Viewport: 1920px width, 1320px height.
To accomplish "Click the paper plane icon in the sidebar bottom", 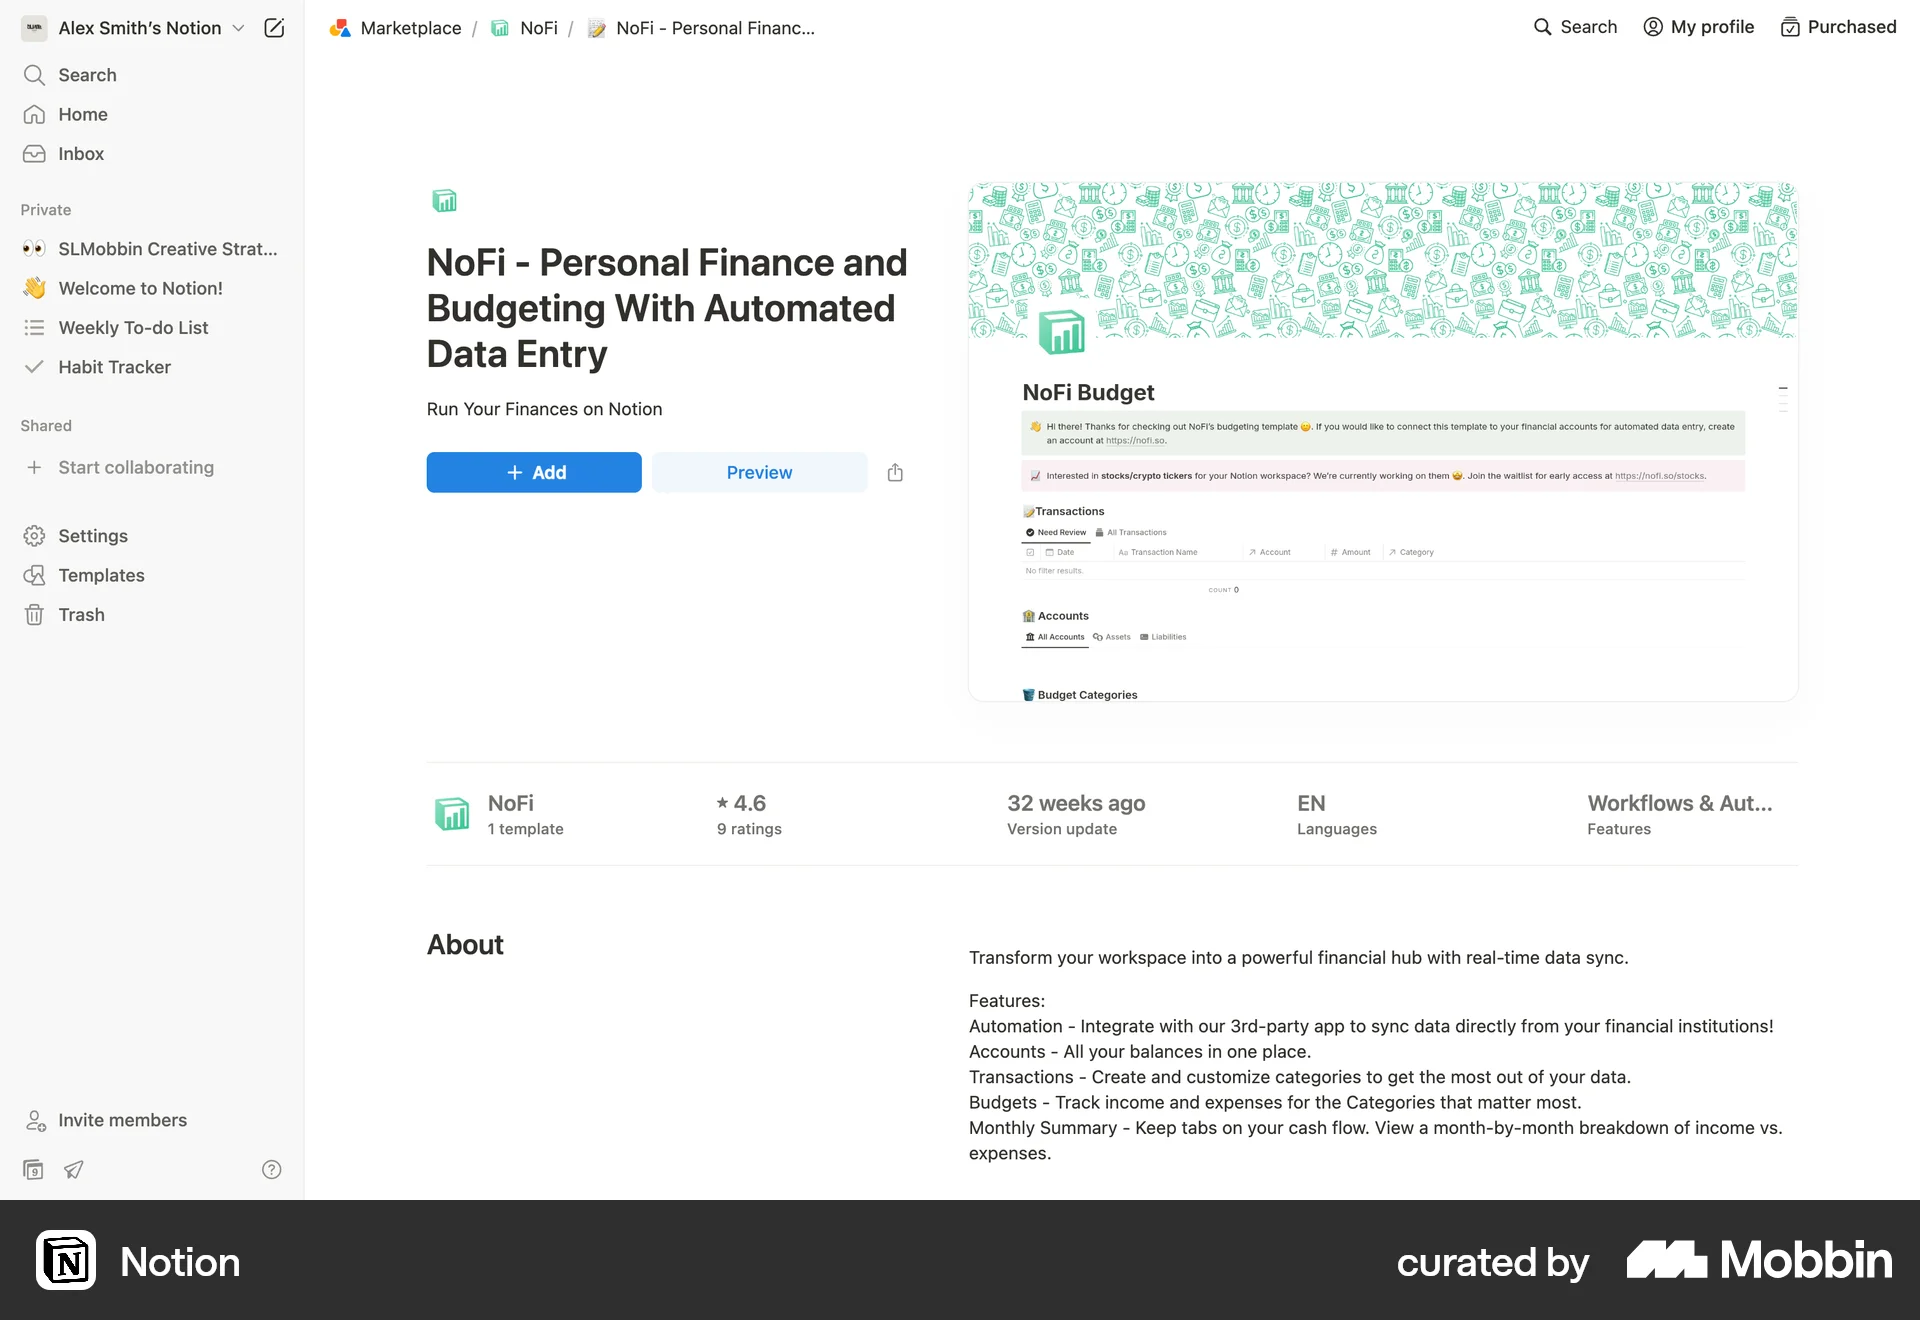I will pos(74,1169).
